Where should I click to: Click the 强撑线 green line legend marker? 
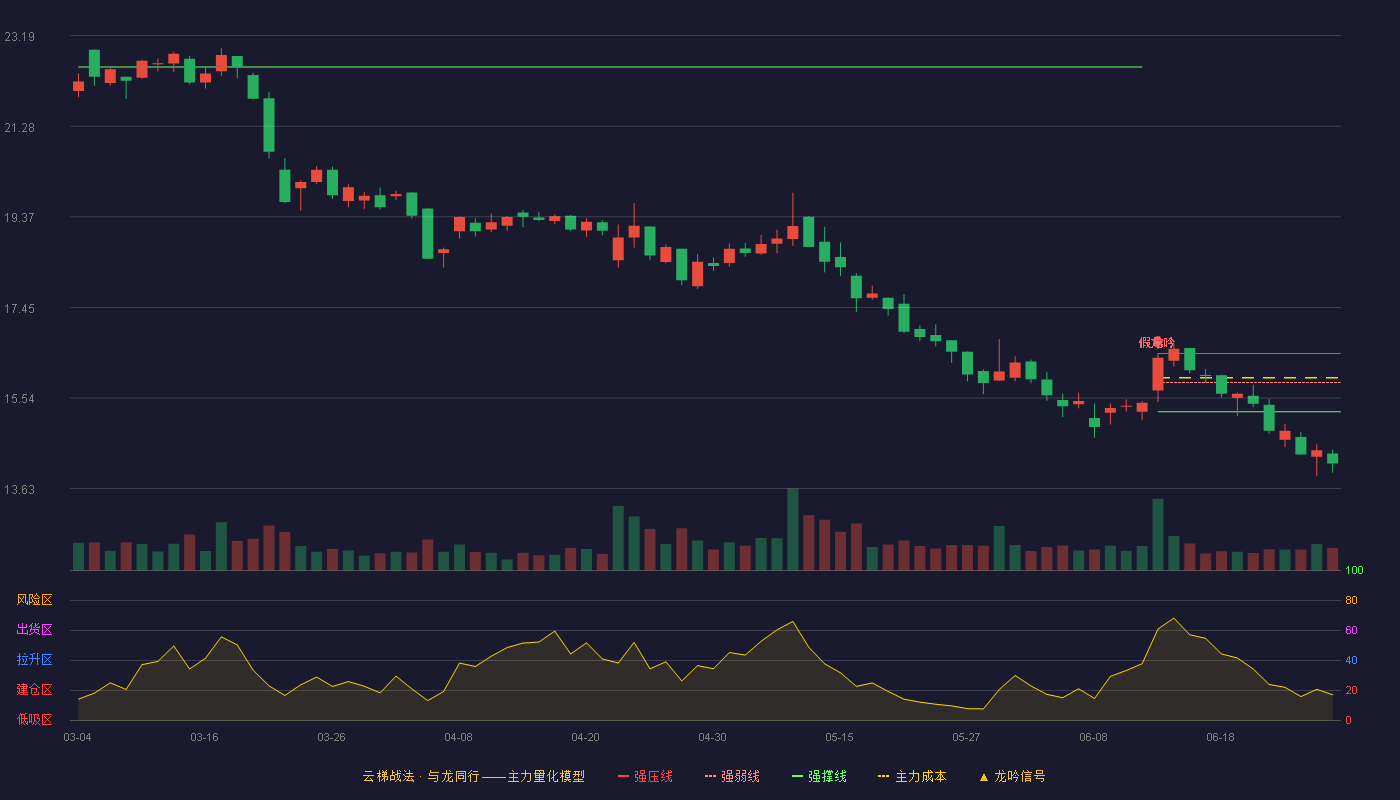click(x=797, y=776)
